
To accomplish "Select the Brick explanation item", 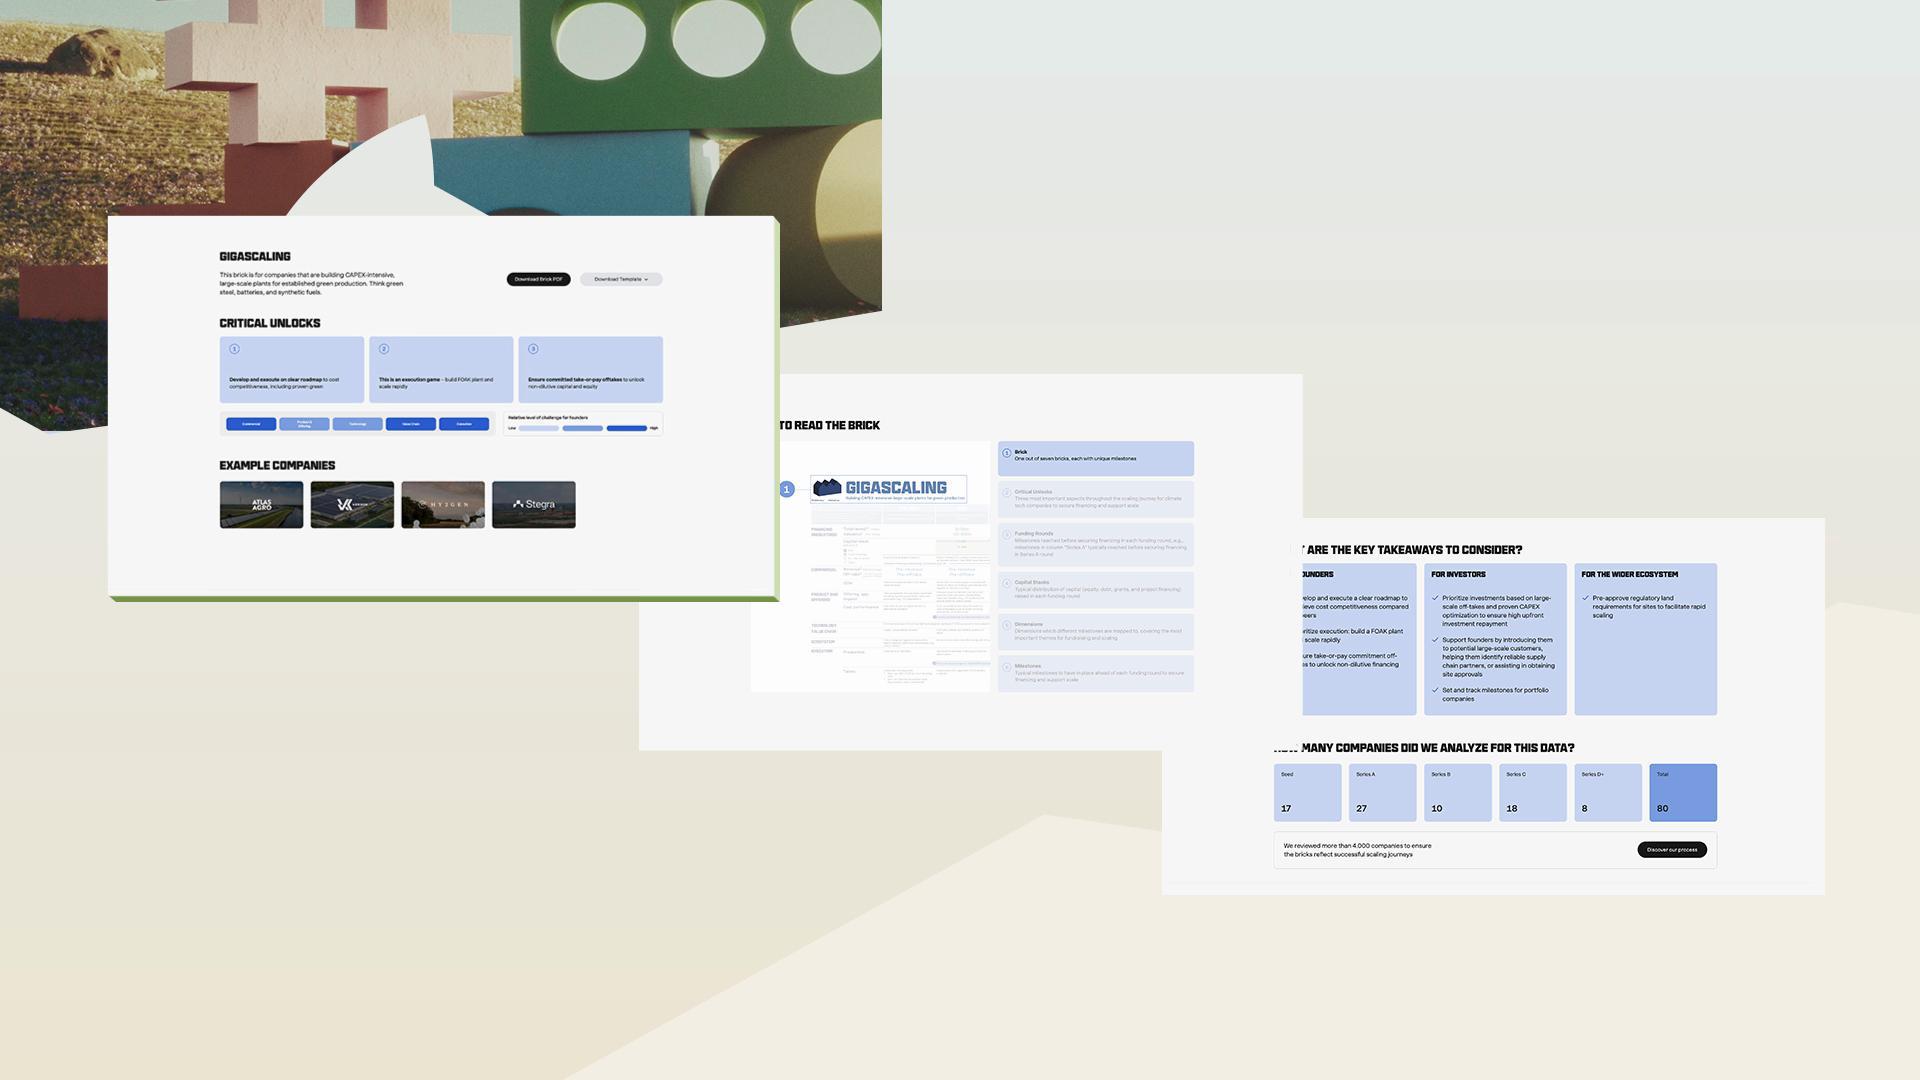I will [x=1096, y=458].
